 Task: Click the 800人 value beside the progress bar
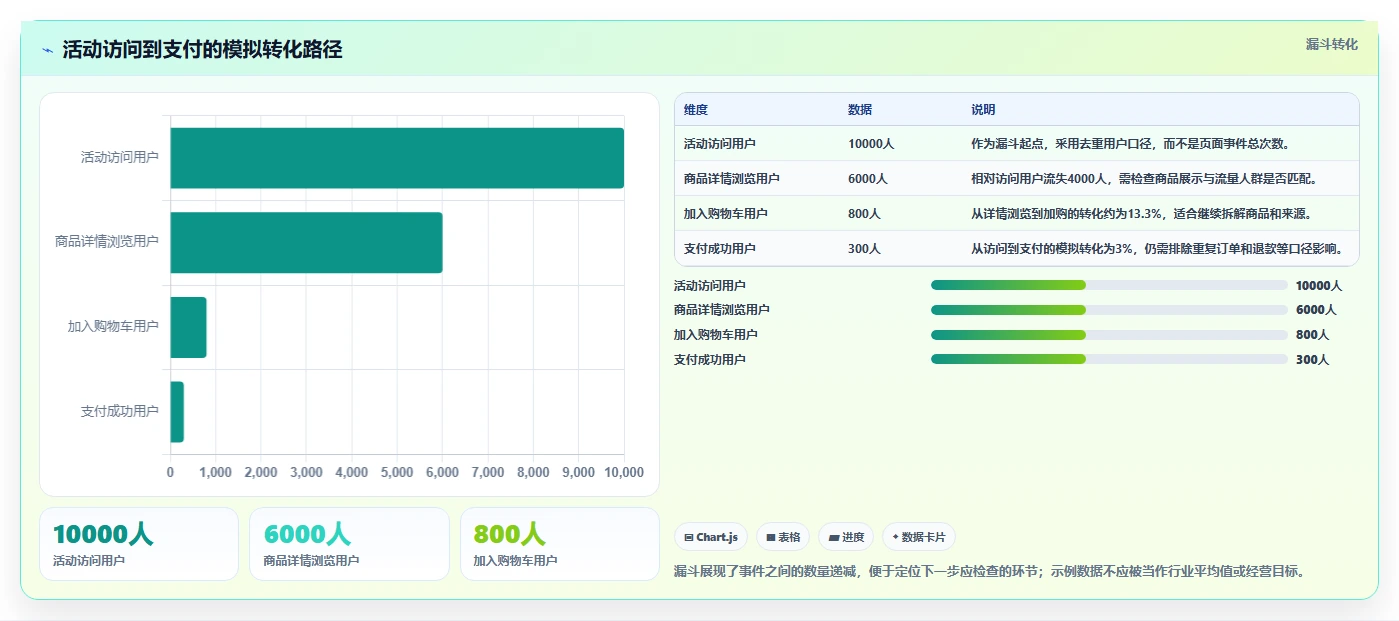tap(1312, 335)
